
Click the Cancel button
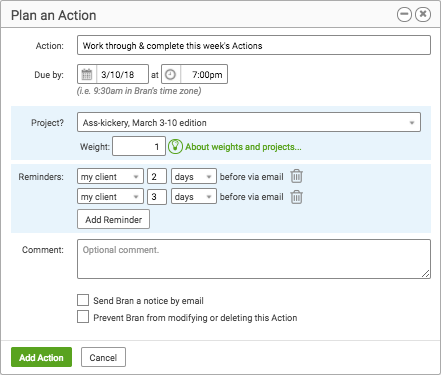[x=103, y=357]
